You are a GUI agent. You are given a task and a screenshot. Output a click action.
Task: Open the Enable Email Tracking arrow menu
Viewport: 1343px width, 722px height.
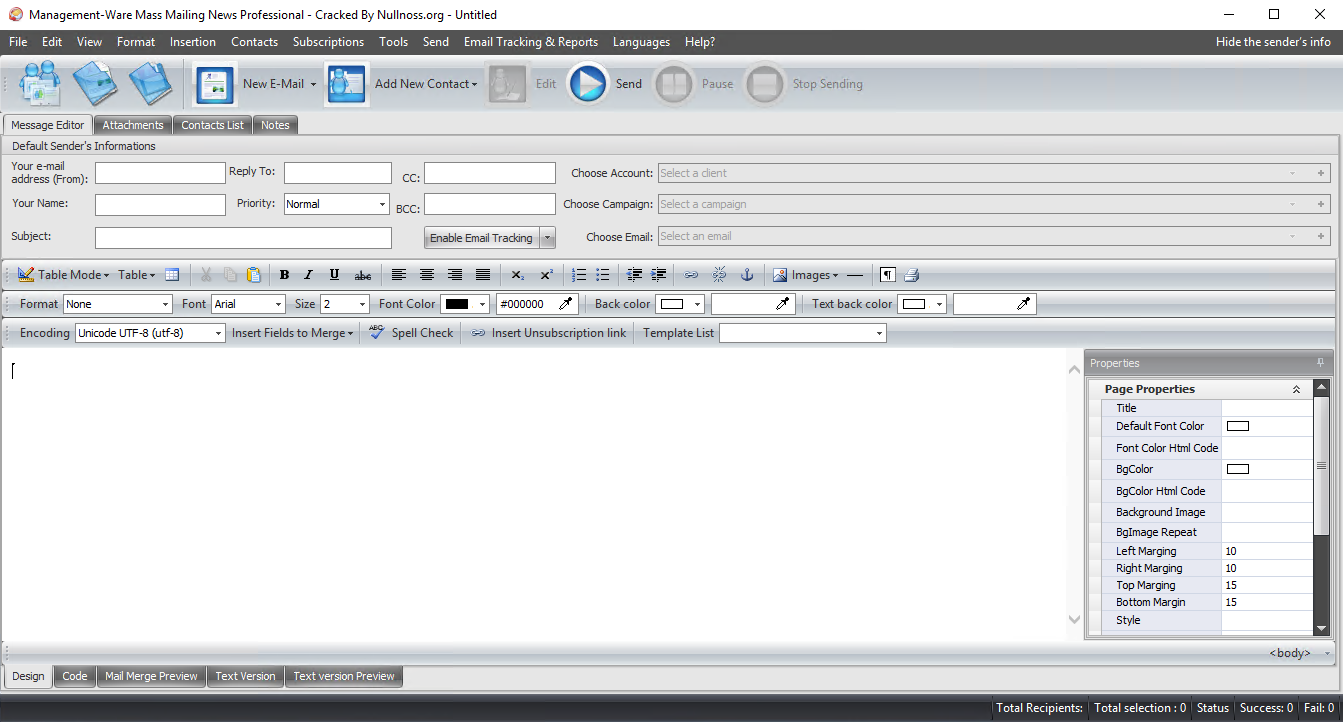pos(547,238)
